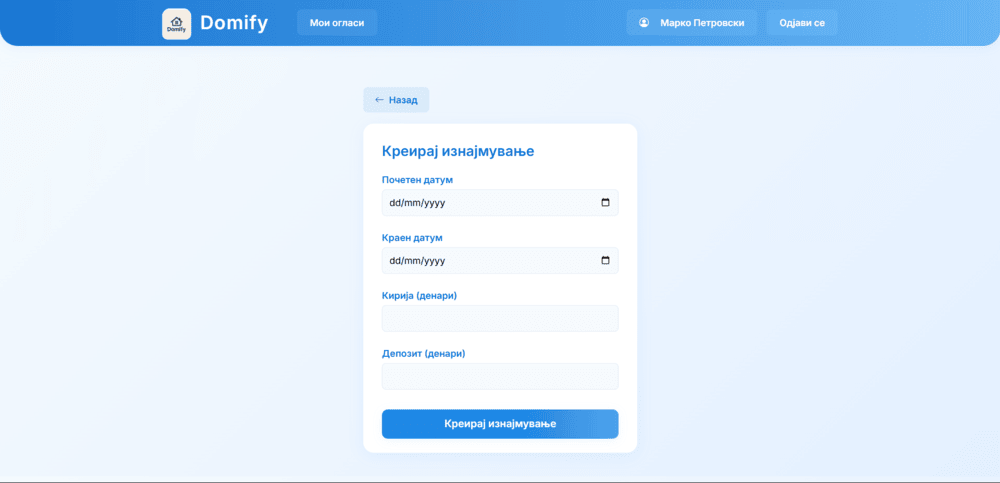This screenshot has width=1000, height=483.
Task: Click the Депозит (денари) label
Action: coord(423,353)
